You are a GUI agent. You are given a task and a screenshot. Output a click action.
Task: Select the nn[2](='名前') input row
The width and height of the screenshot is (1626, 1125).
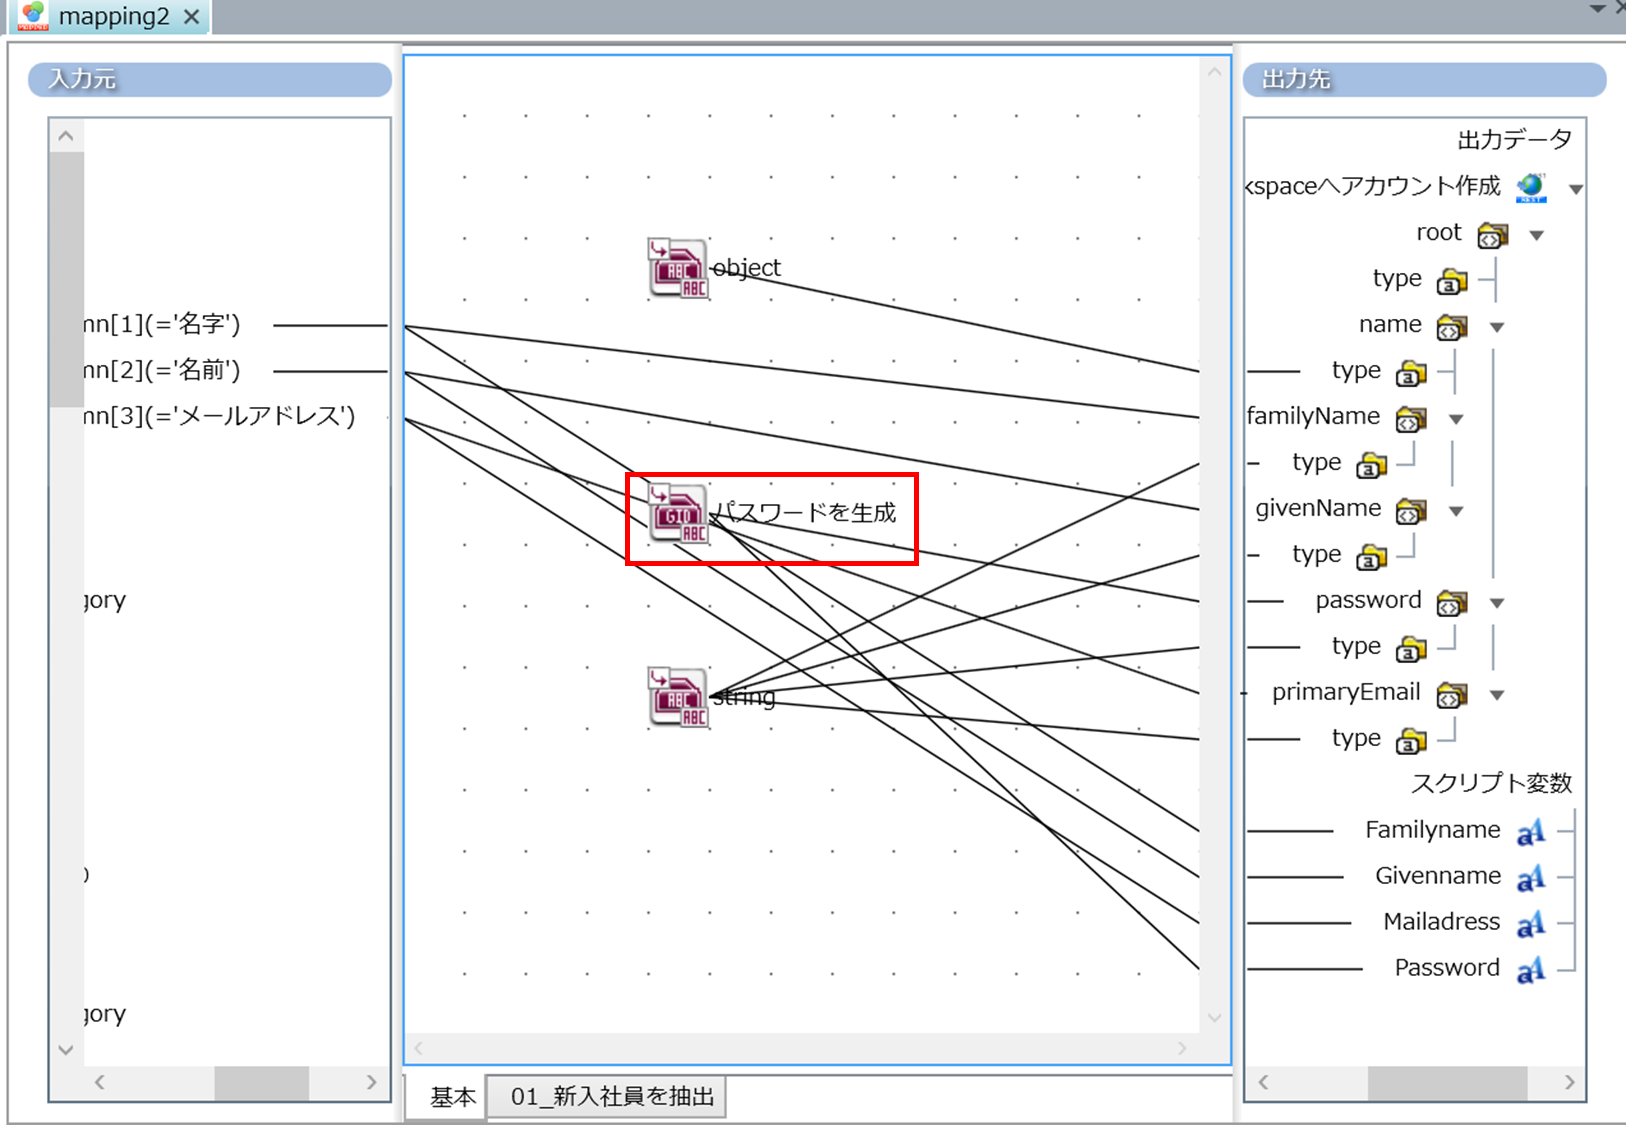[164, 370]
